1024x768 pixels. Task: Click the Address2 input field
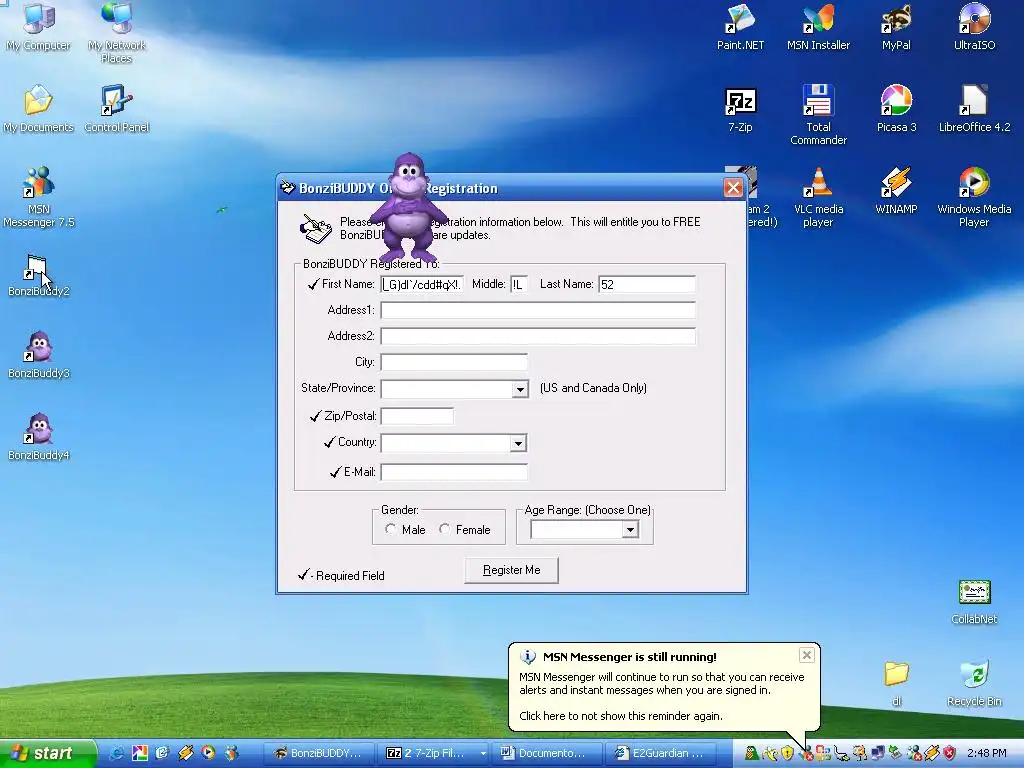[x=538, y=336]
